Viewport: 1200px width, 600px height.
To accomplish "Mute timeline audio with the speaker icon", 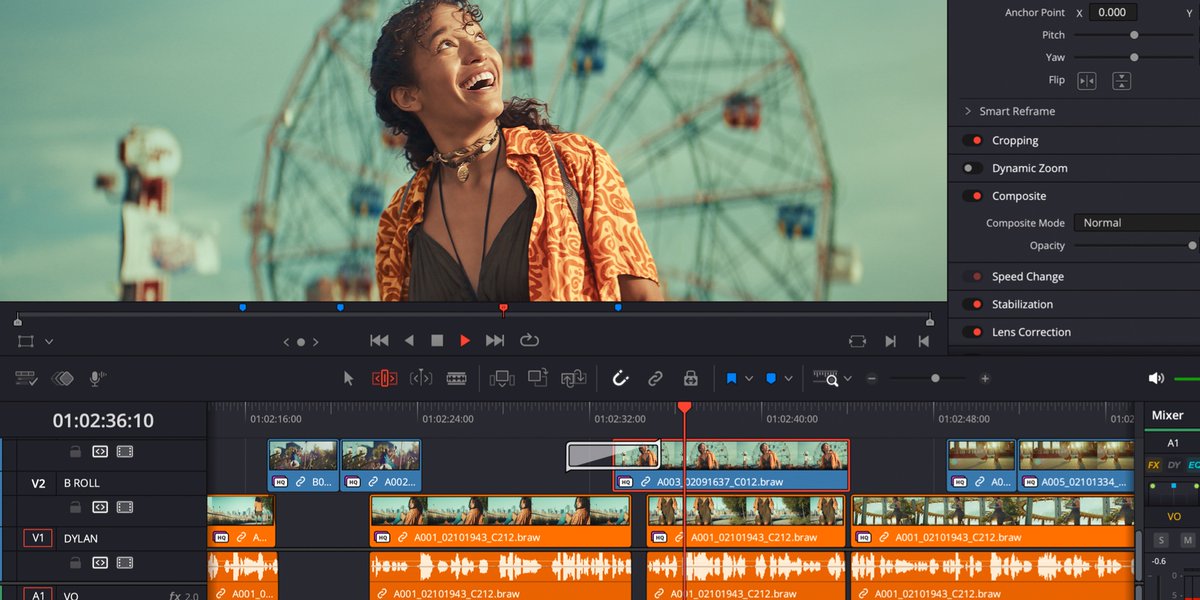I will point(1156,378).
